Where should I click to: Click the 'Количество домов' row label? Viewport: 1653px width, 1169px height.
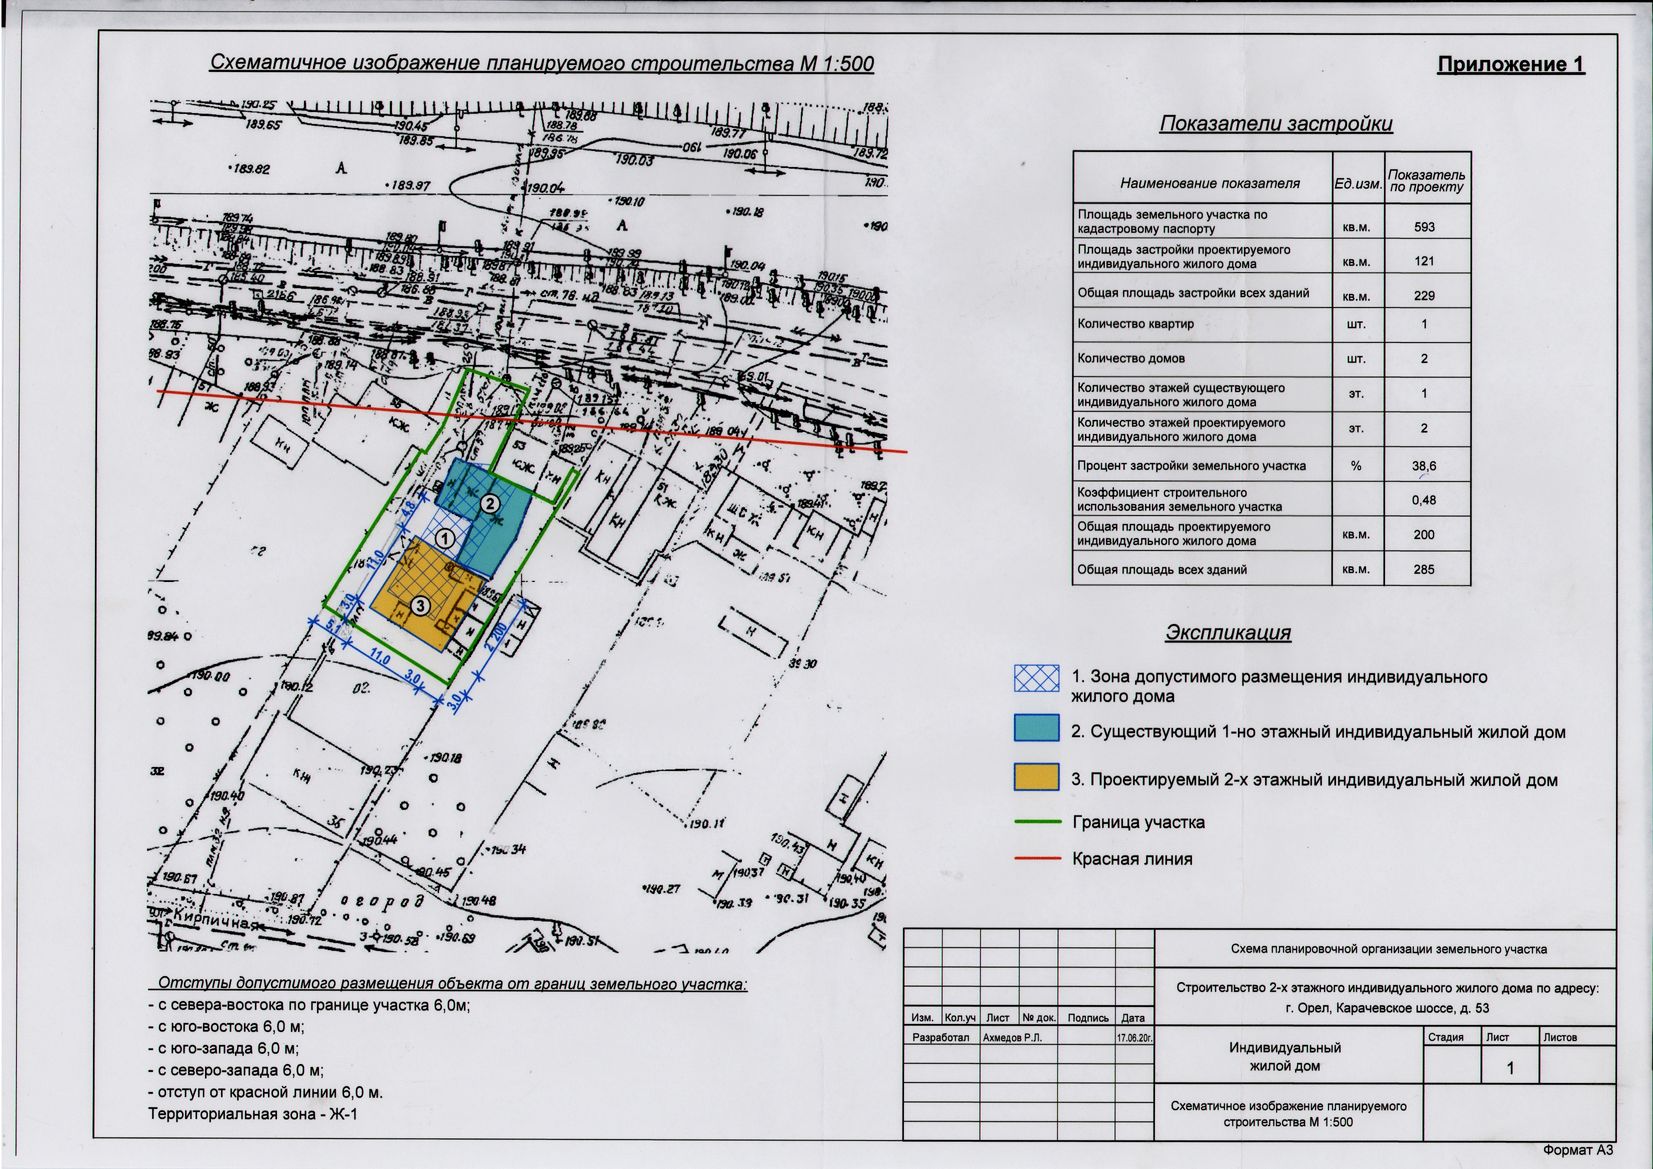point(1131,358)
